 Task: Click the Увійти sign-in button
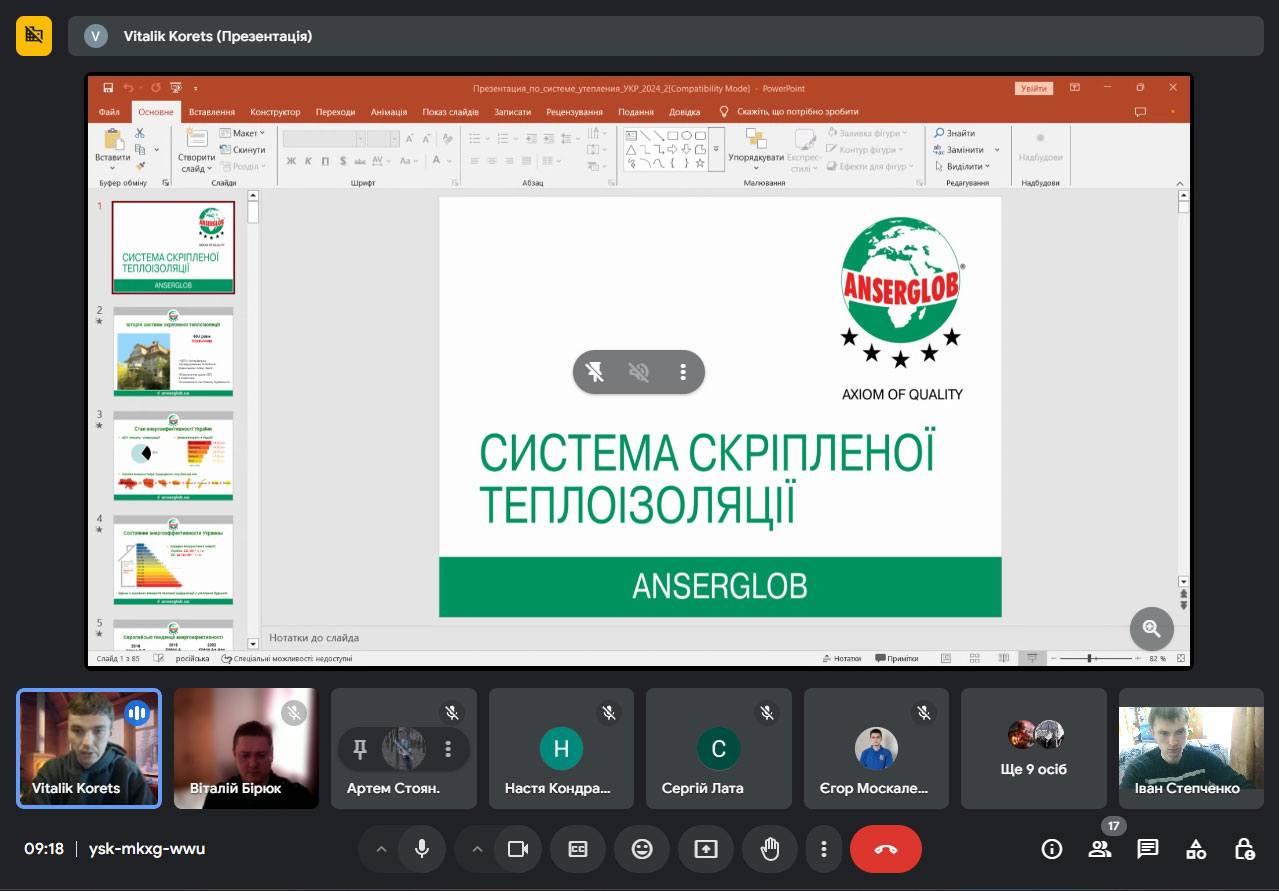pos(1034,88)
